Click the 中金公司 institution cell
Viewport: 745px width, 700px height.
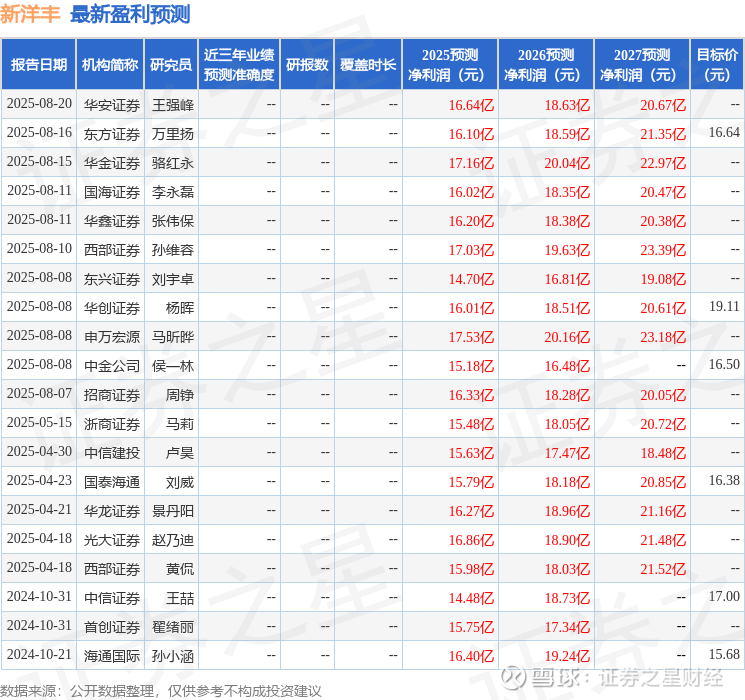[112, 366]
